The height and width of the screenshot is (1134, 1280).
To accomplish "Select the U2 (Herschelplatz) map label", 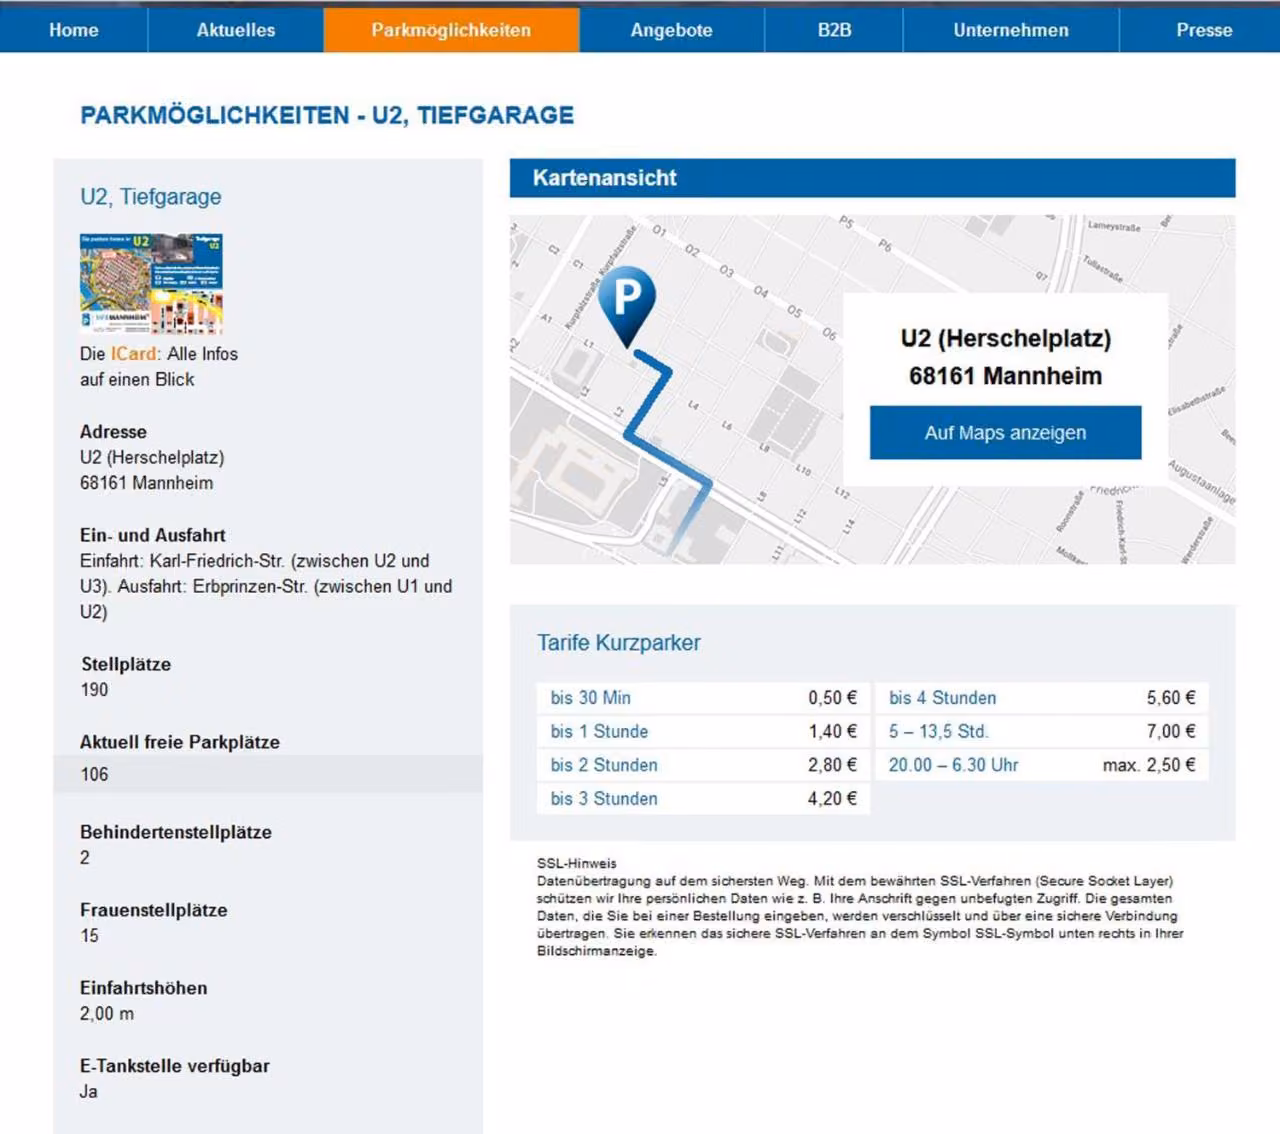I will pos(1005,338).
